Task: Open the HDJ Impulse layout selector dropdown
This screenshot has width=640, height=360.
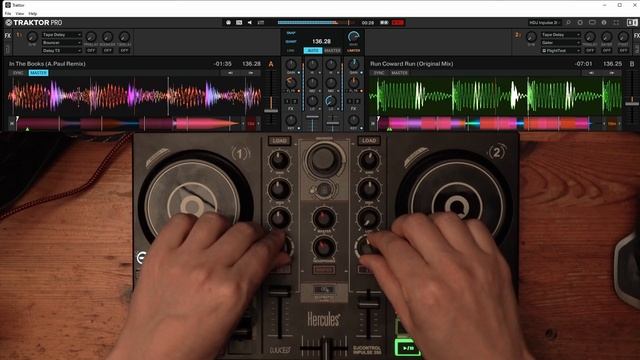Action: point(545,22)
